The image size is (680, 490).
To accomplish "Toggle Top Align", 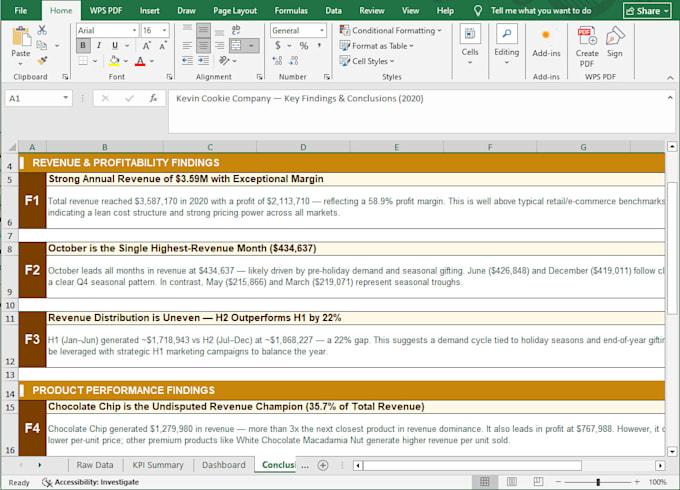I will coord(187,29).
